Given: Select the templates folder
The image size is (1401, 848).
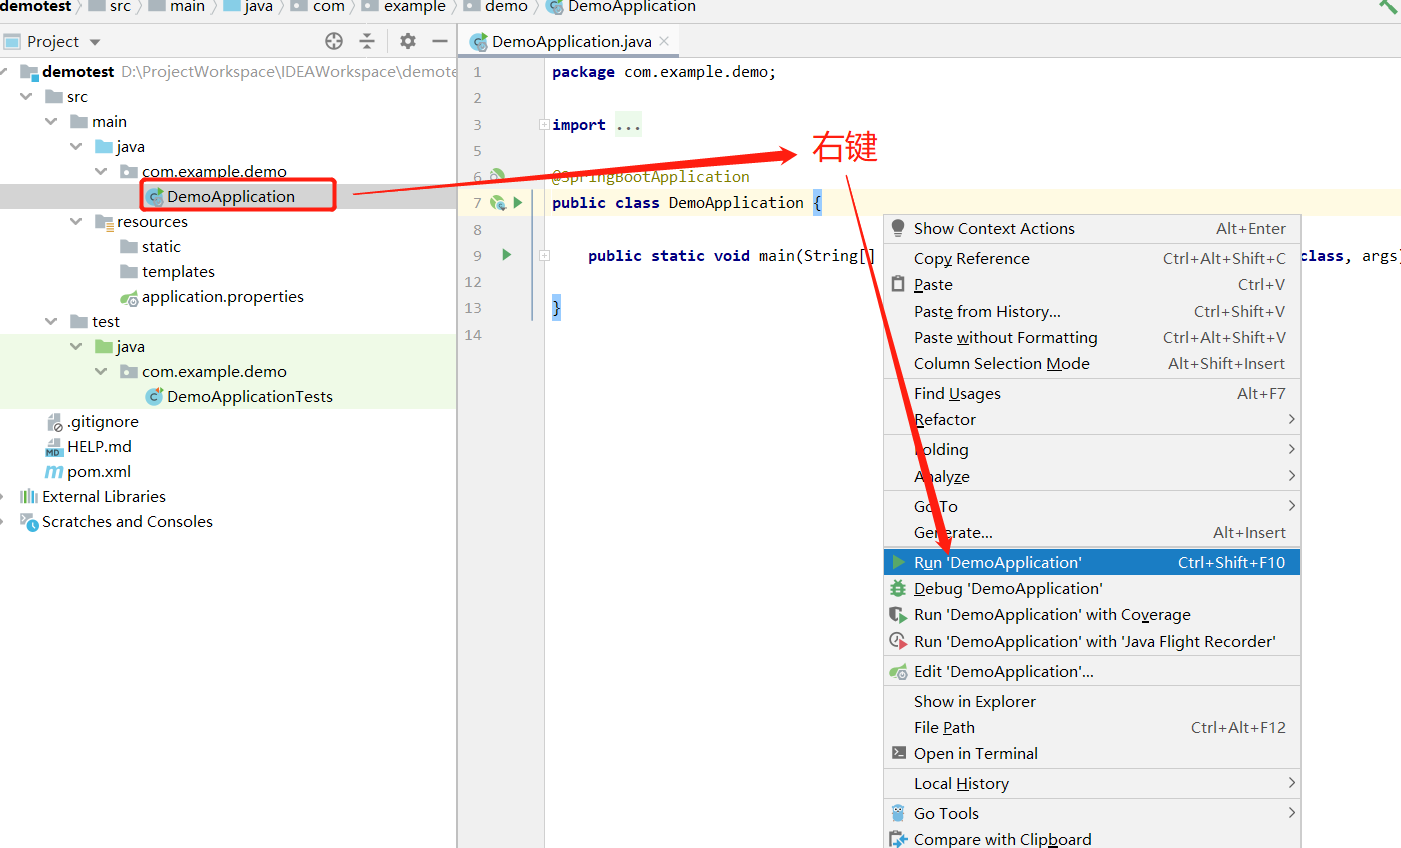Looking at the screenshot, I should pyautogui.click(x=178, y=271).
